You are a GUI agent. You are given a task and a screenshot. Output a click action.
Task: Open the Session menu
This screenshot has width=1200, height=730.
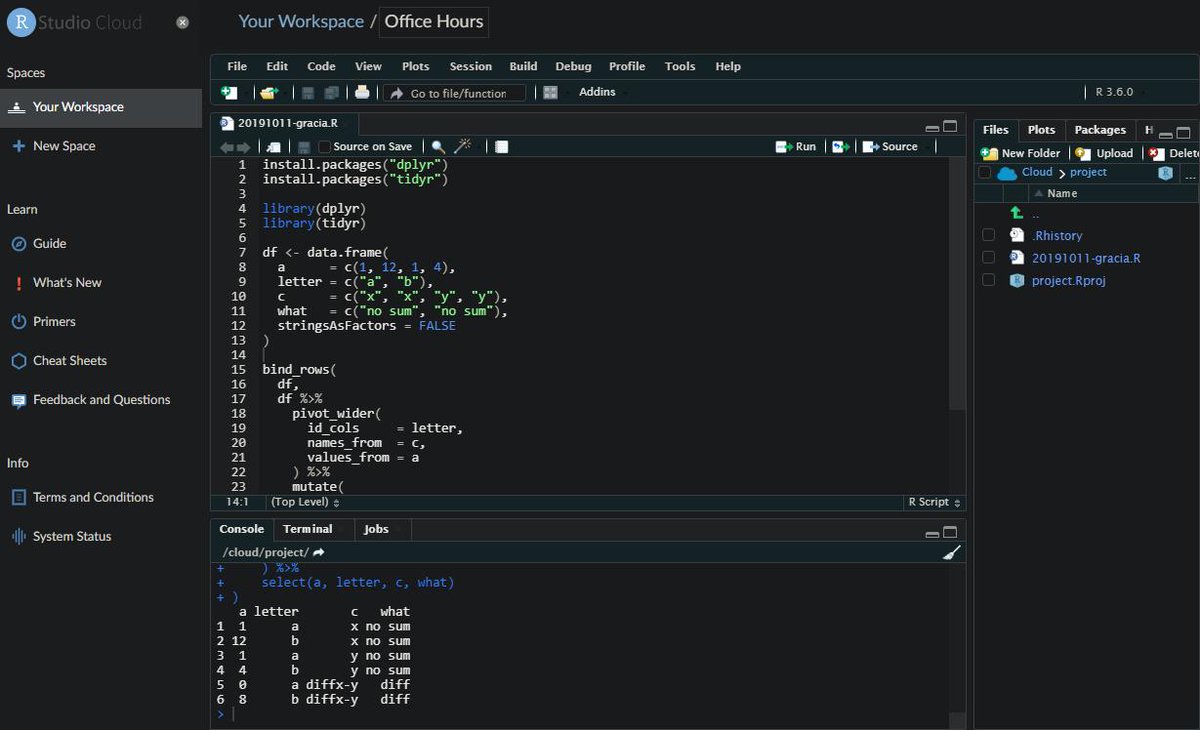(x=470, y=66)
